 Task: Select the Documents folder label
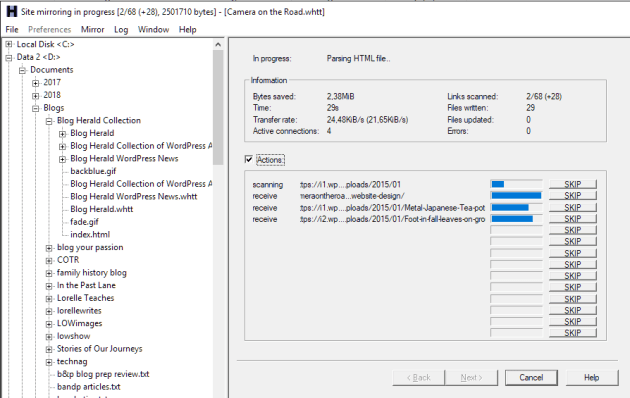click(x=52, y=70)
